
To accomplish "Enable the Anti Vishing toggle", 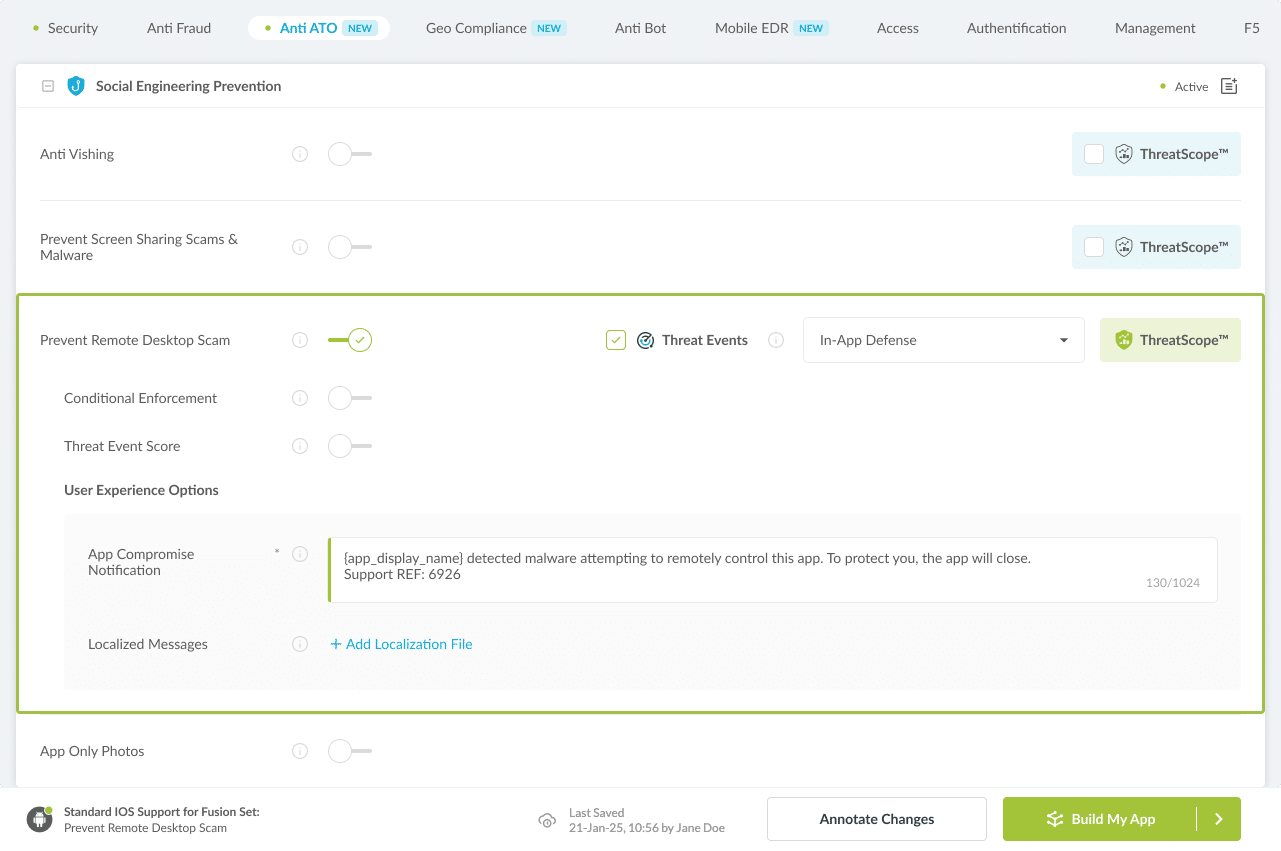I will pos(349,154).
